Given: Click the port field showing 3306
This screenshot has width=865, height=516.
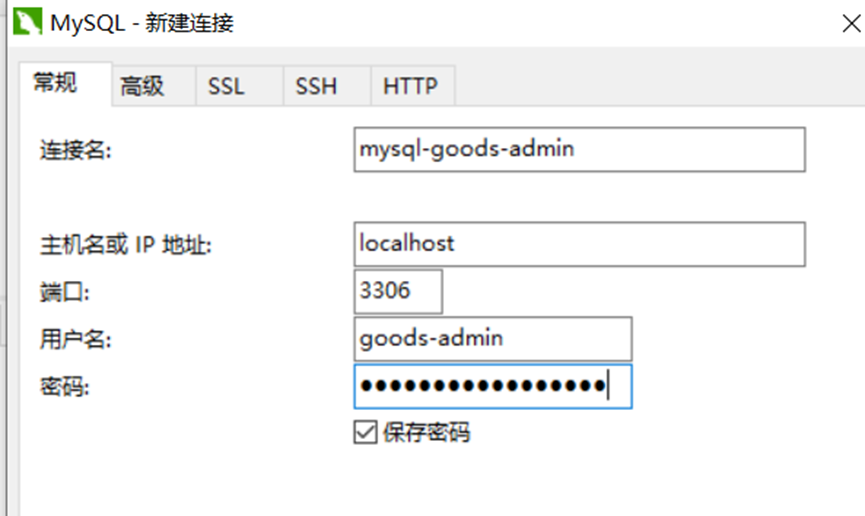Looking at the screenshot, I should [x=398, y=291].
